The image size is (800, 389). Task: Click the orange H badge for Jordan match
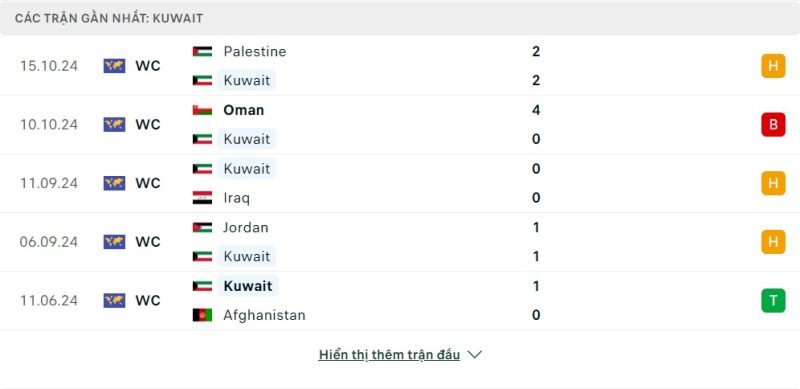click(773, 241)
